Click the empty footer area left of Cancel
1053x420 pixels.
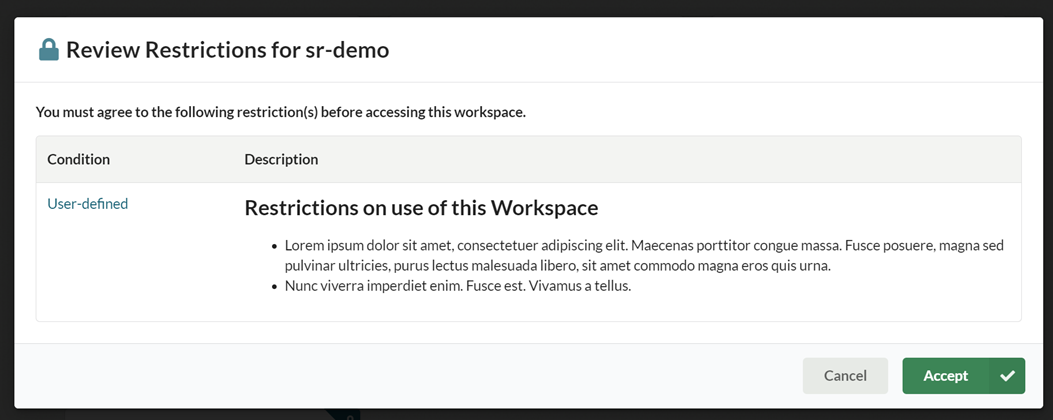coord(400,376)
